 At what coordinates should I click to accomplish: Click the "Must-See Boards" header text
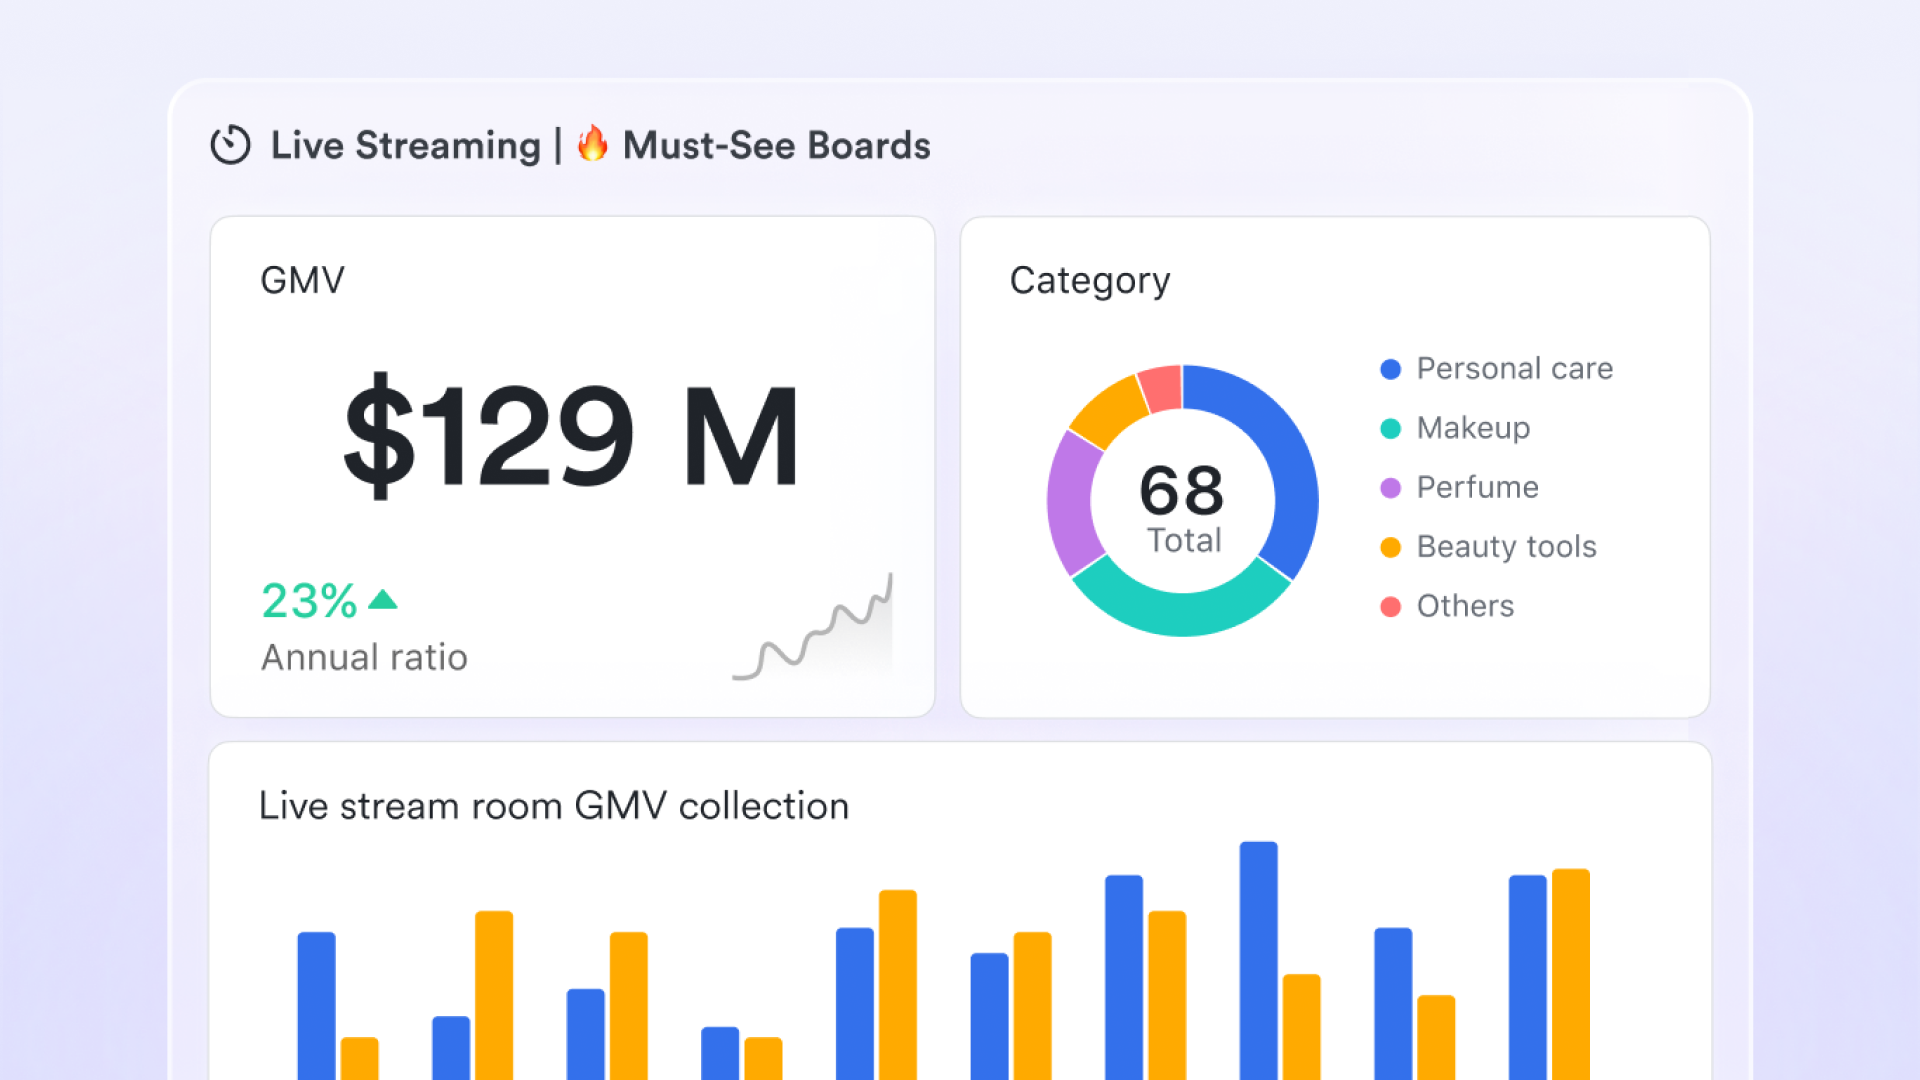(777, 145)
